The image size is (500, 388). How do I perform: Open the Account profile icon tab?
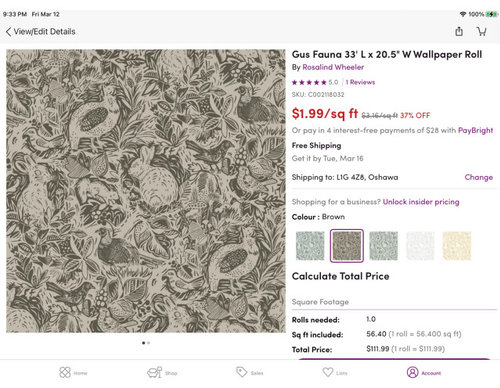(x=424, y=372)
